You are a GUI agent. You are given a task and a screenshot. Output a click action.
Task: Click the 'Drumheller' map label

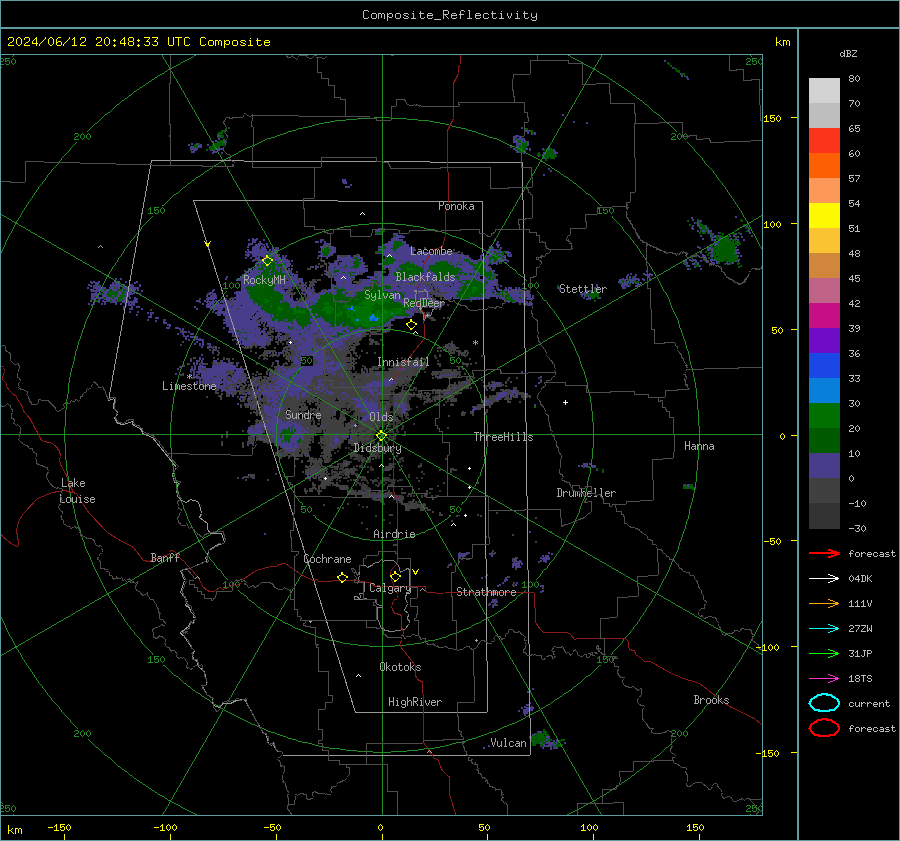[586, 493]
